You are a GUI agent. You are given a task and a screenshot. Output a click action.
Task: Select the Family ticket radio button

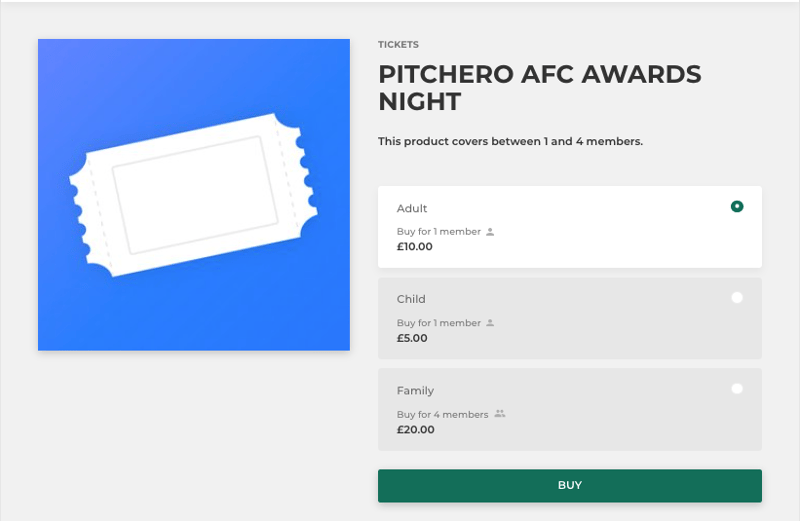point(737,389)
